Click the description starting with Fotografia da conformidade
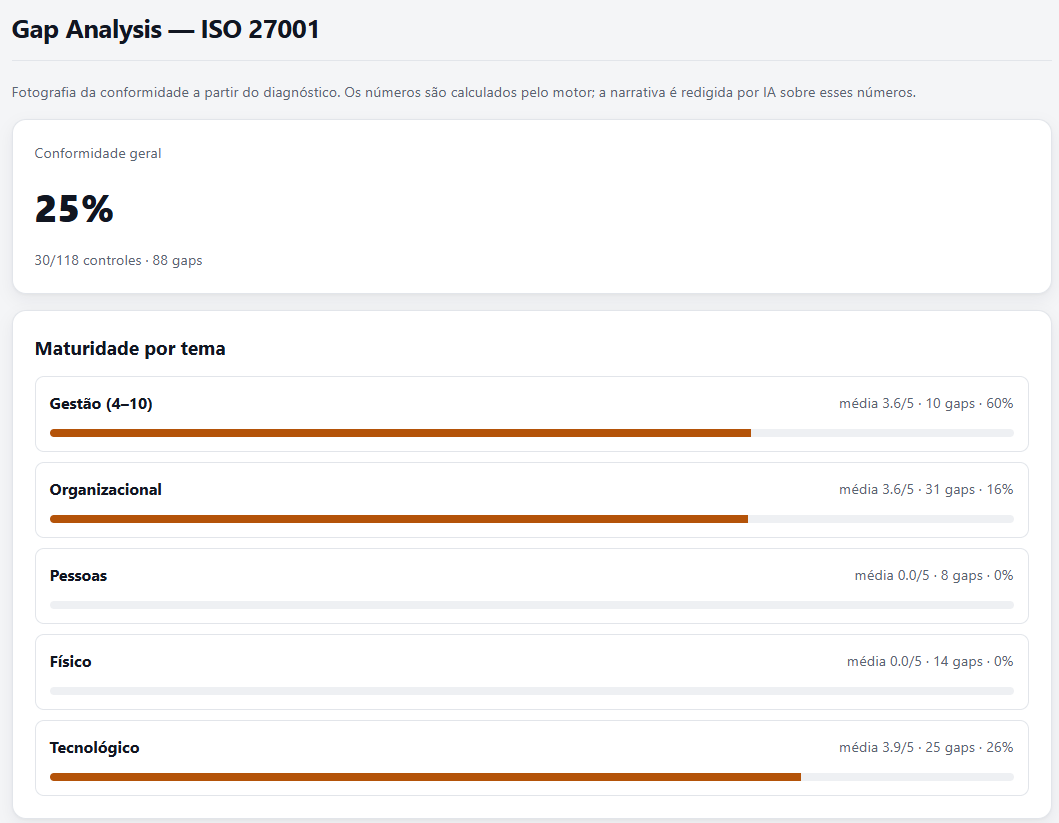The width and height of the screenshot is (1059, 823). point(463,92)
